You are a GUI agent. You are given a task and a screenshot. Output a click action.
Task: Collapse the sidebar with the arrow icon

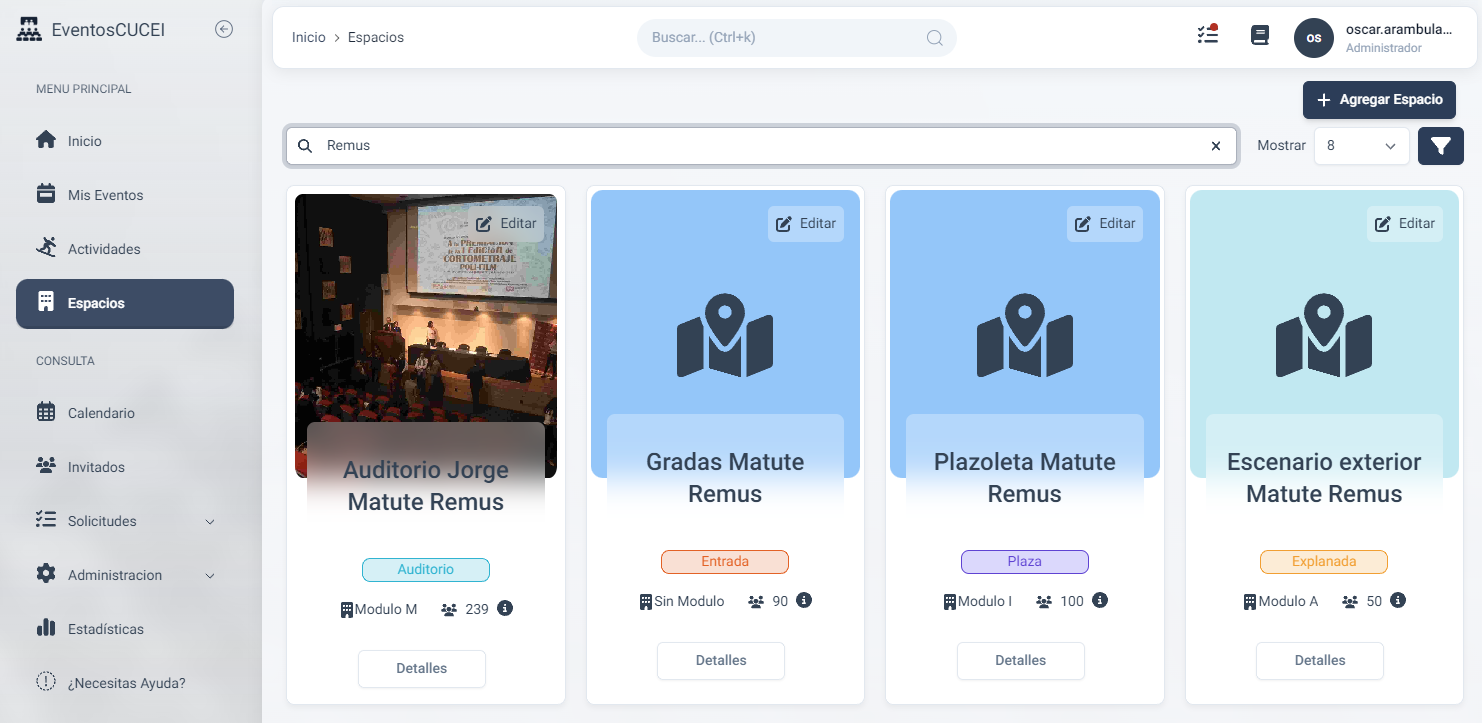(224, 30)
